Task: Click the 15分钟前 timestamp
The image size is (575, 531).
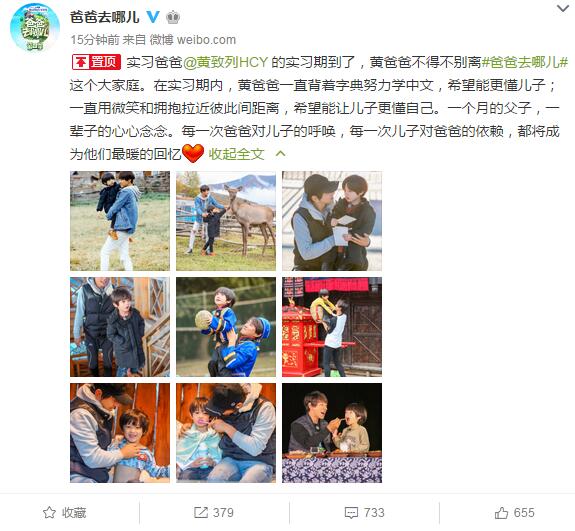Action: click(x=95, y=40)
